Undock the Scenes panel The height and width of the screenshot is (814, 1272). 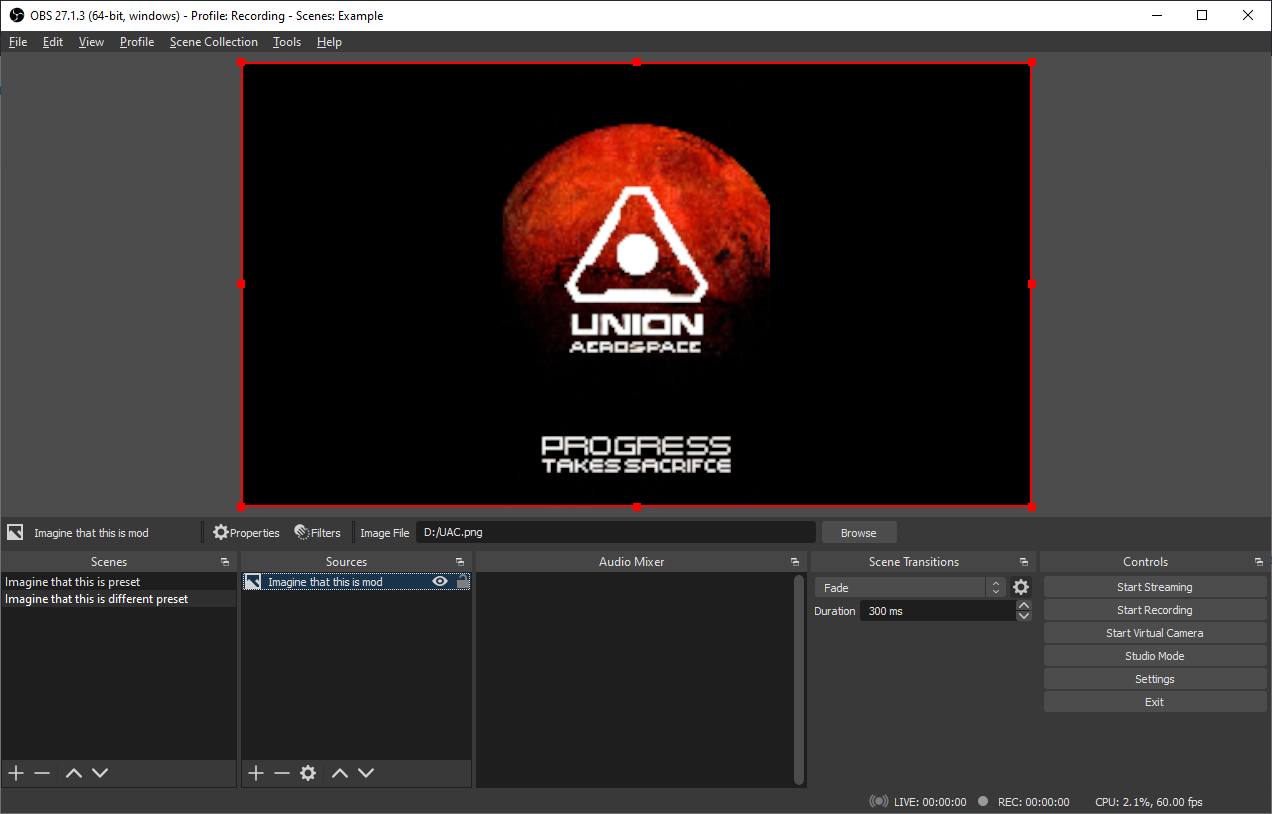(x=224, y=562)
